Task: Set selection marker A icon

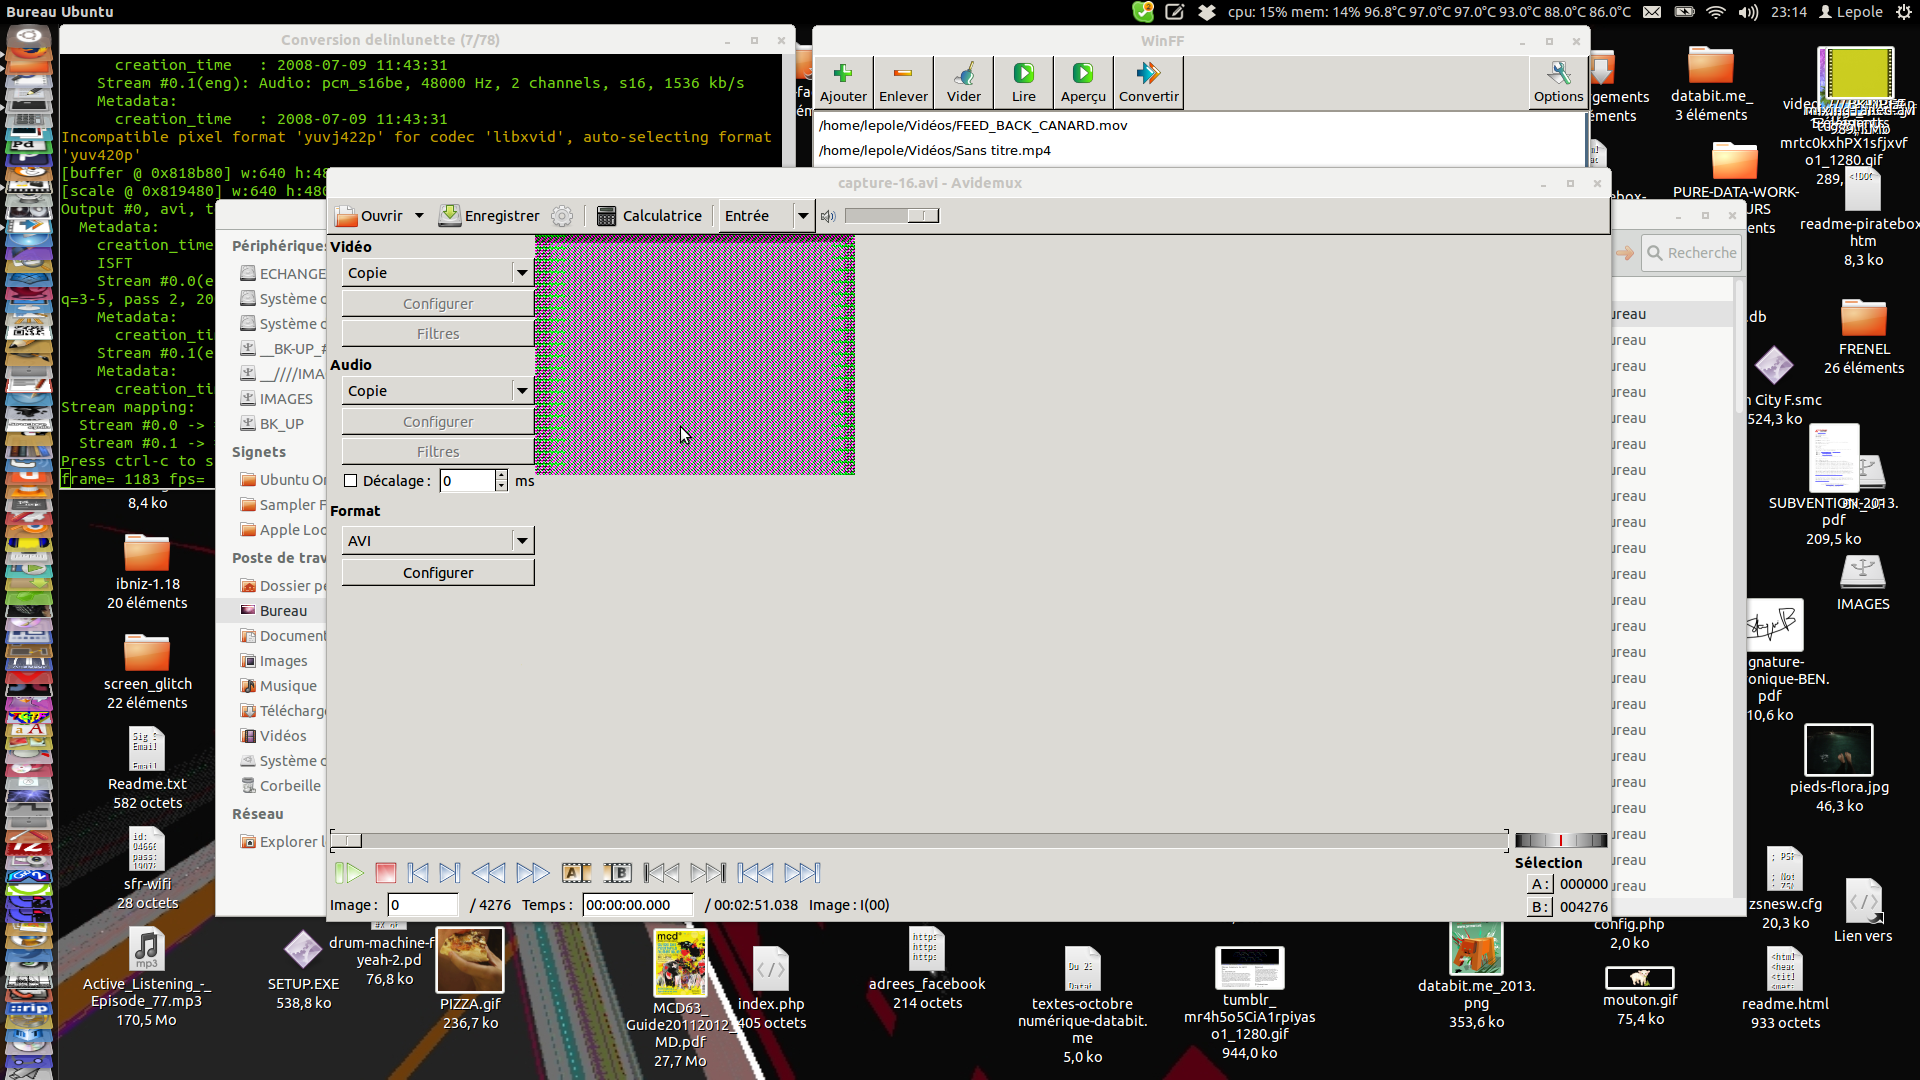Action: 575,873
